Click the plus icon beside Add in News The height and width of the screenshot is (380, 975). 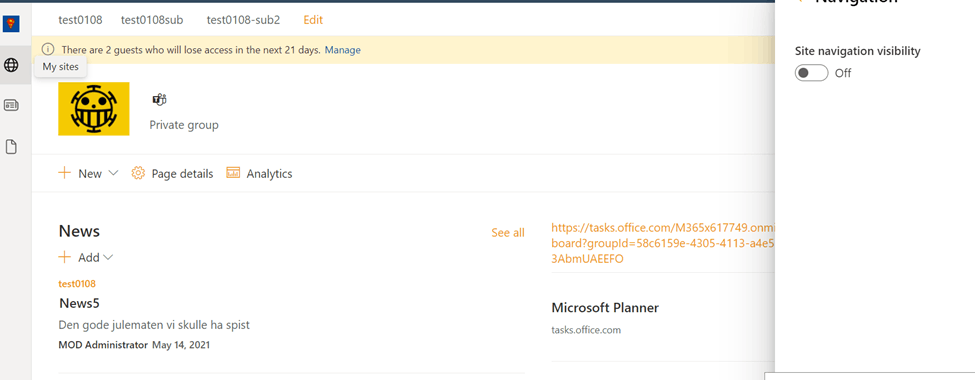(65, 257)
